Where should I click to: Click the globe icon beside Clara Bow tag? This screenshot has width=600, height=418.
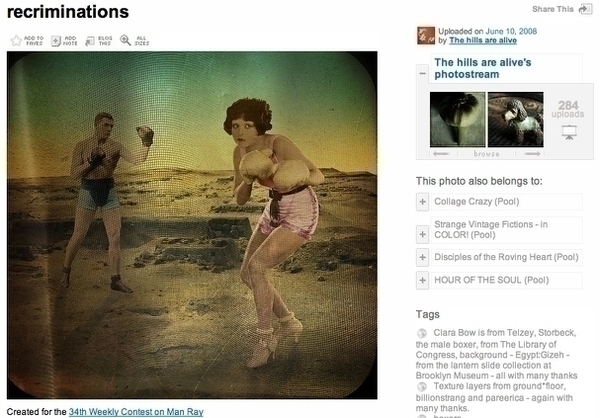(422, 333)
